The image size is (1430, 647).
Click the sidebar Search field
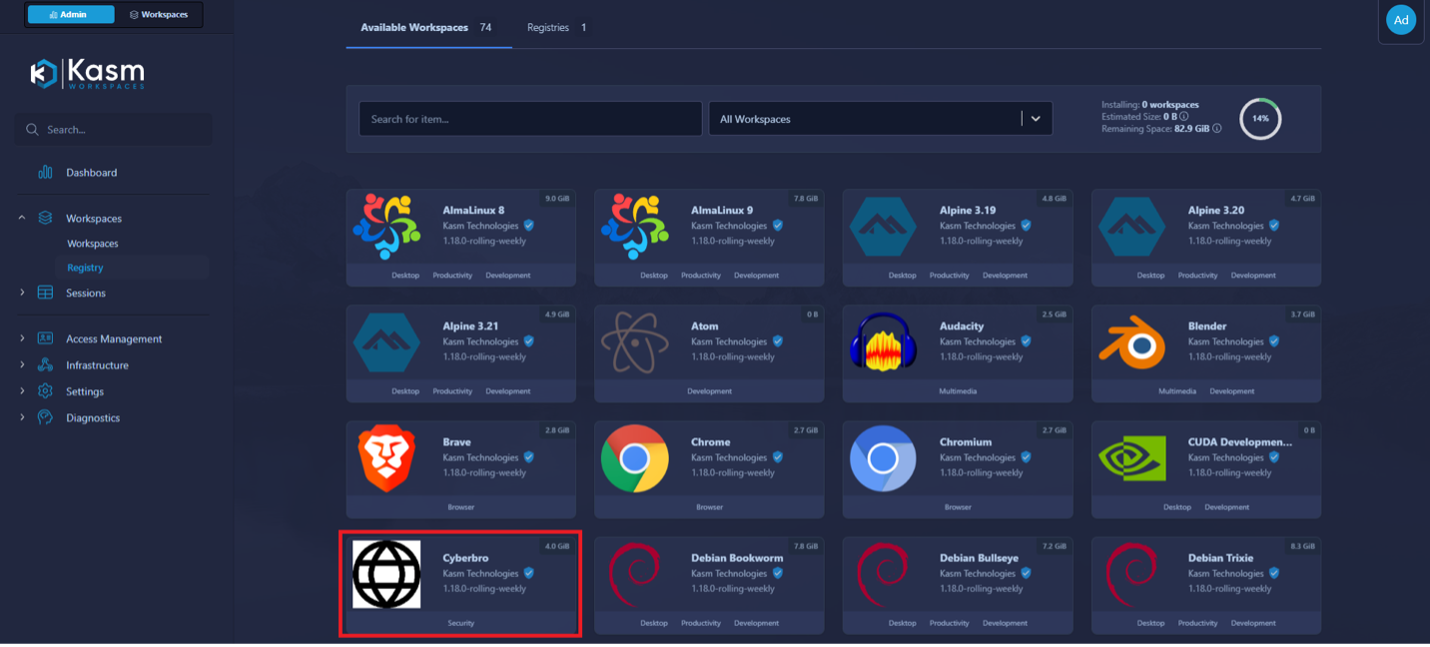click(x=113, y=129)
